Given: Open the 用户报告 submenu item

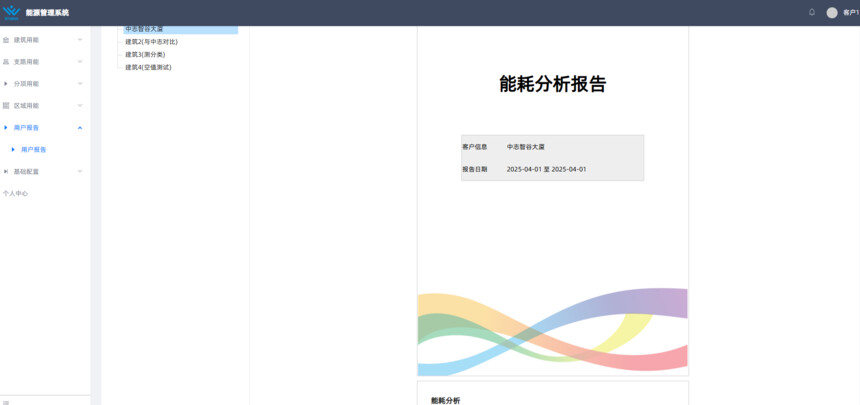Looking at the screenshot, I should click(34, 149).
